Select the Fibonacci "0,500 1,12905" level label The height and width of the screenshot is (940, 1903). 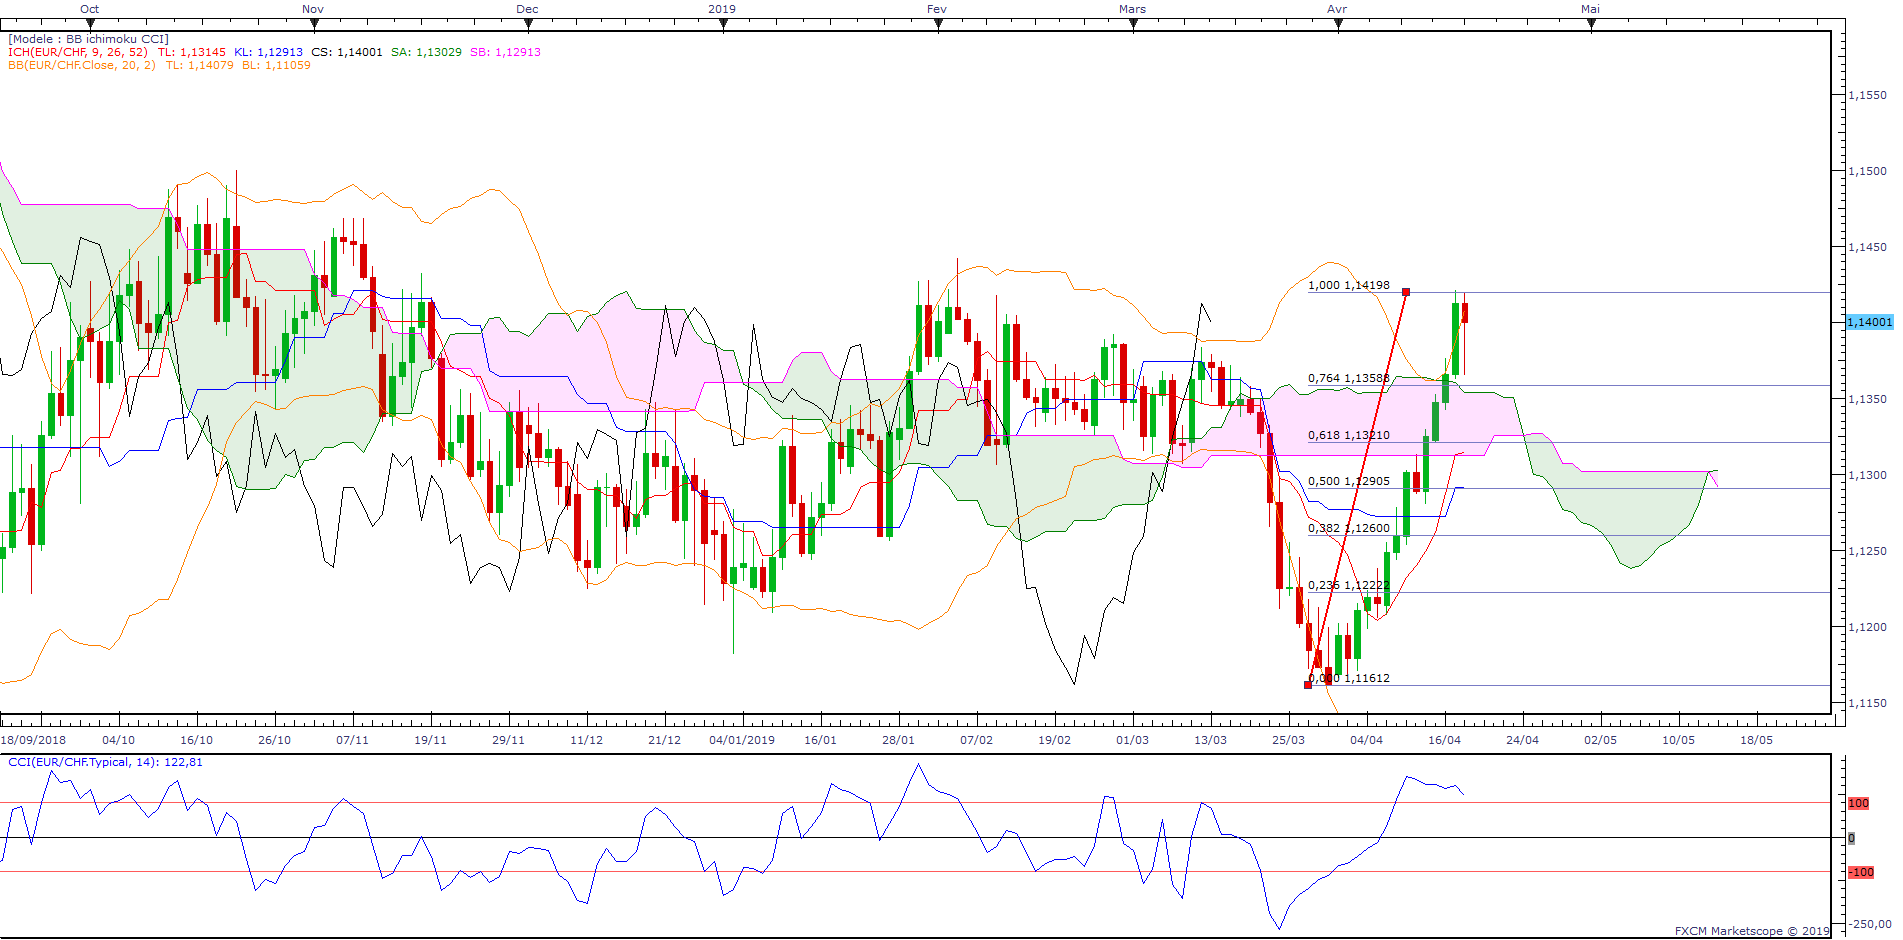coord(1349,481)
